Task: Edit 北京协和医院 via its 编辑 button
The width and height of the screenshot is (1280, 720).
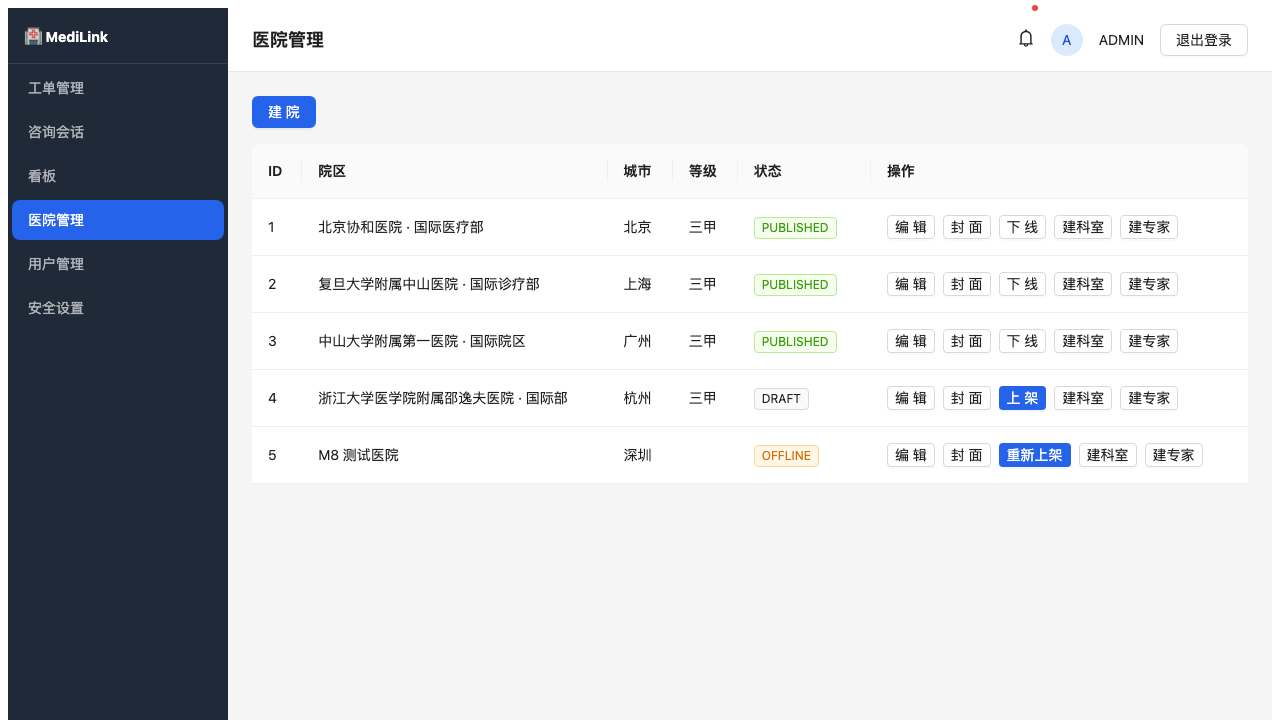Action: (x=911, y=227)
